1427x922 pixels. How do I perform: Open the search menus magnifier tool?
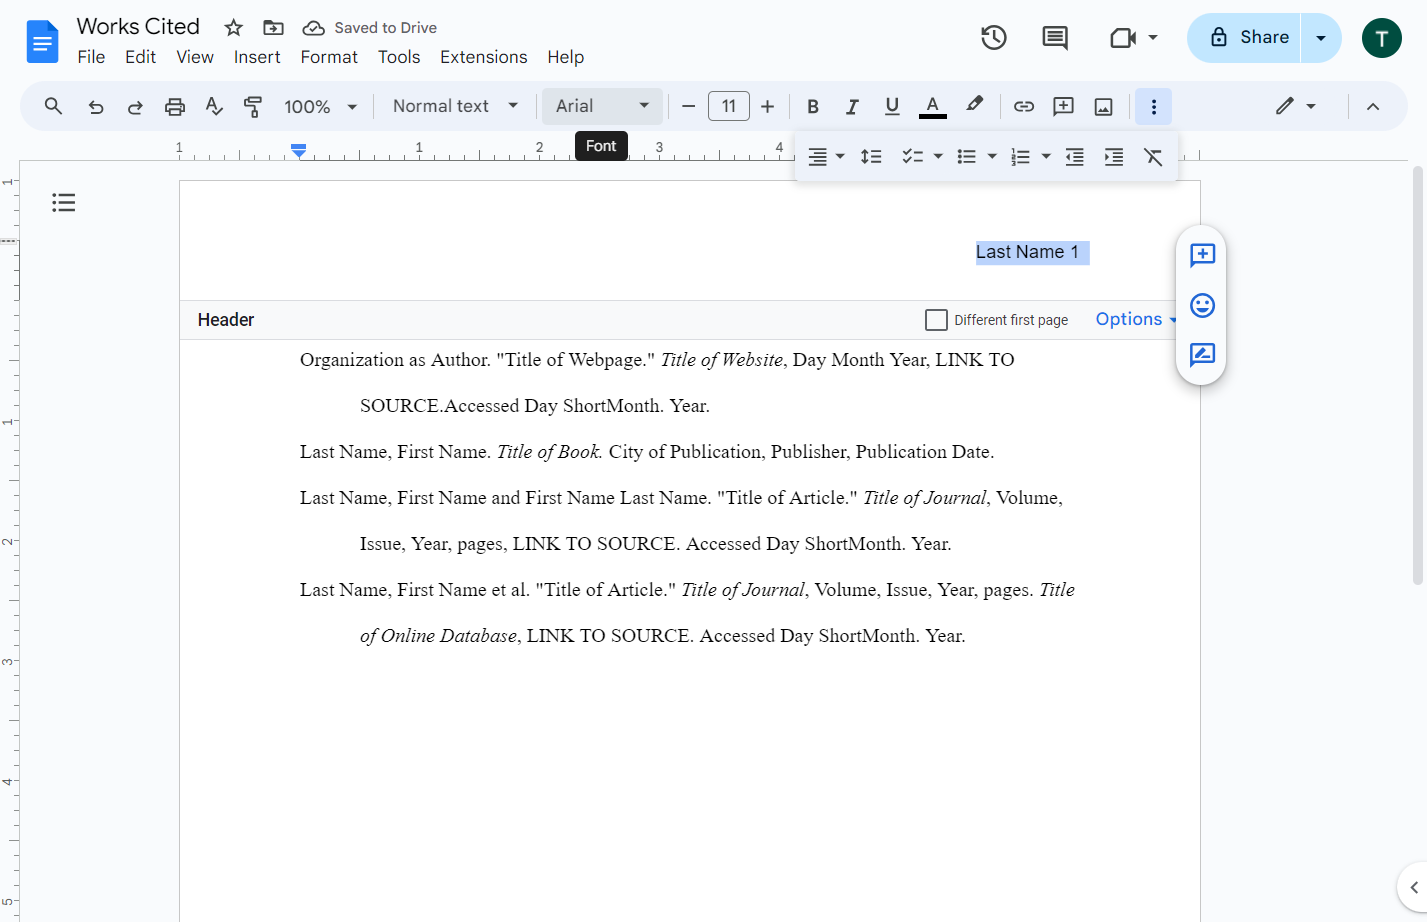54,106
